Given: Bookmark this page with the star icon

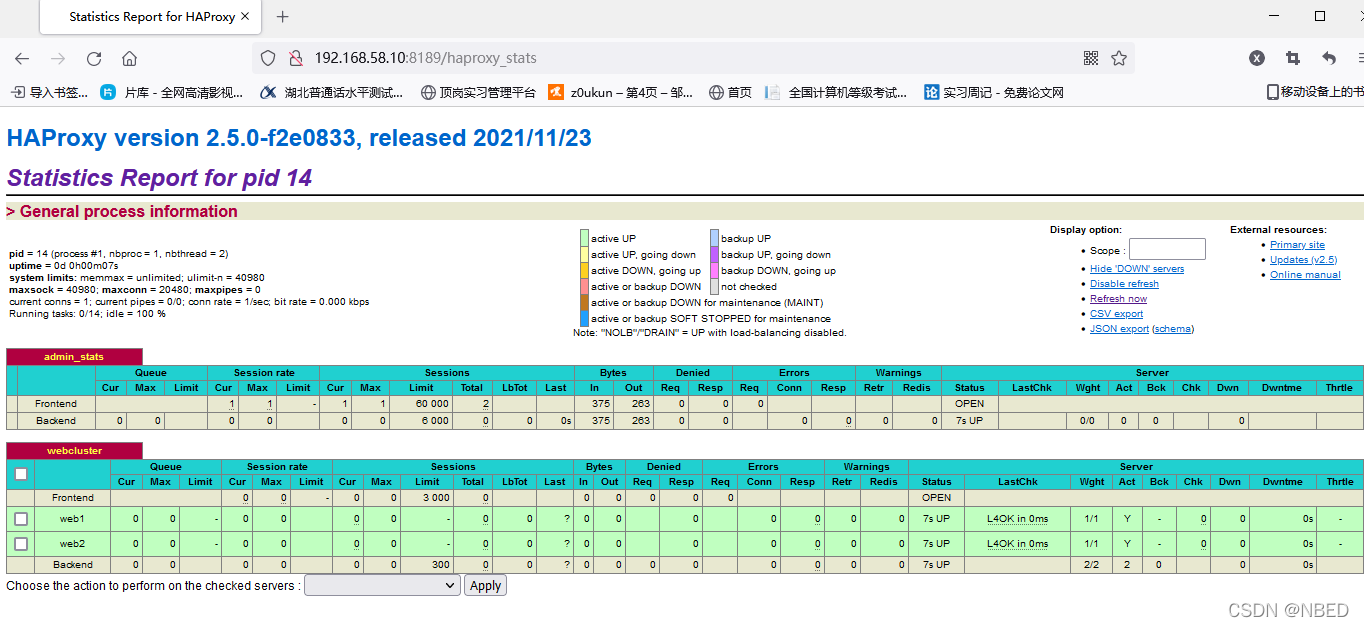Looking at the screenshot, I should point(1119,59).
